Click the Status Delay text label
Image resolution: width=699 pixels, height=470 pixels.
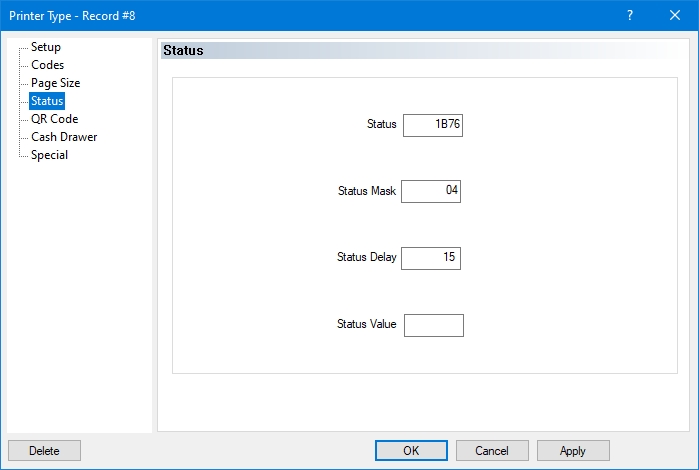[367, 257]
